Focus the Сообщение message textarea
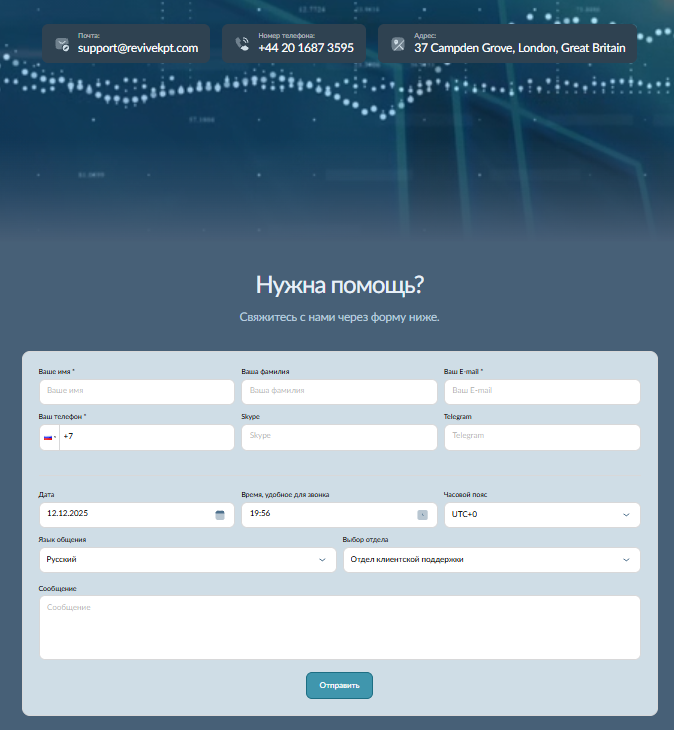The width and height of the screenshot is (674, 730). 340,628
